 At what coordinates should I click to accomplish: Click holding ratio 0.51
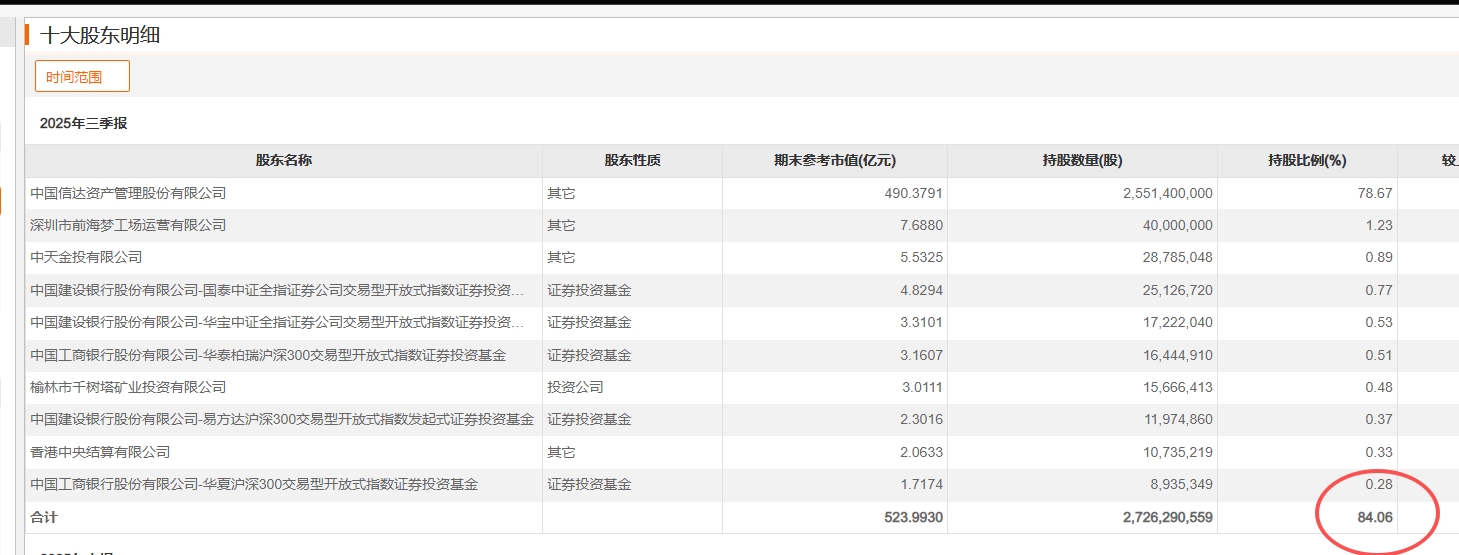pos(1379,355)
